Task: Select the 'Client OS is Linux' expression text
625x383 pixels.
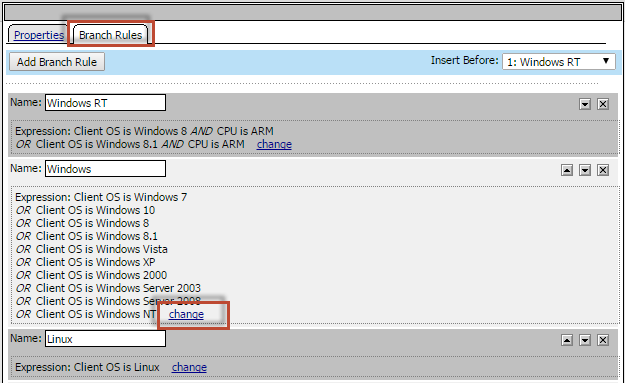Action: (x=117, y=367)
